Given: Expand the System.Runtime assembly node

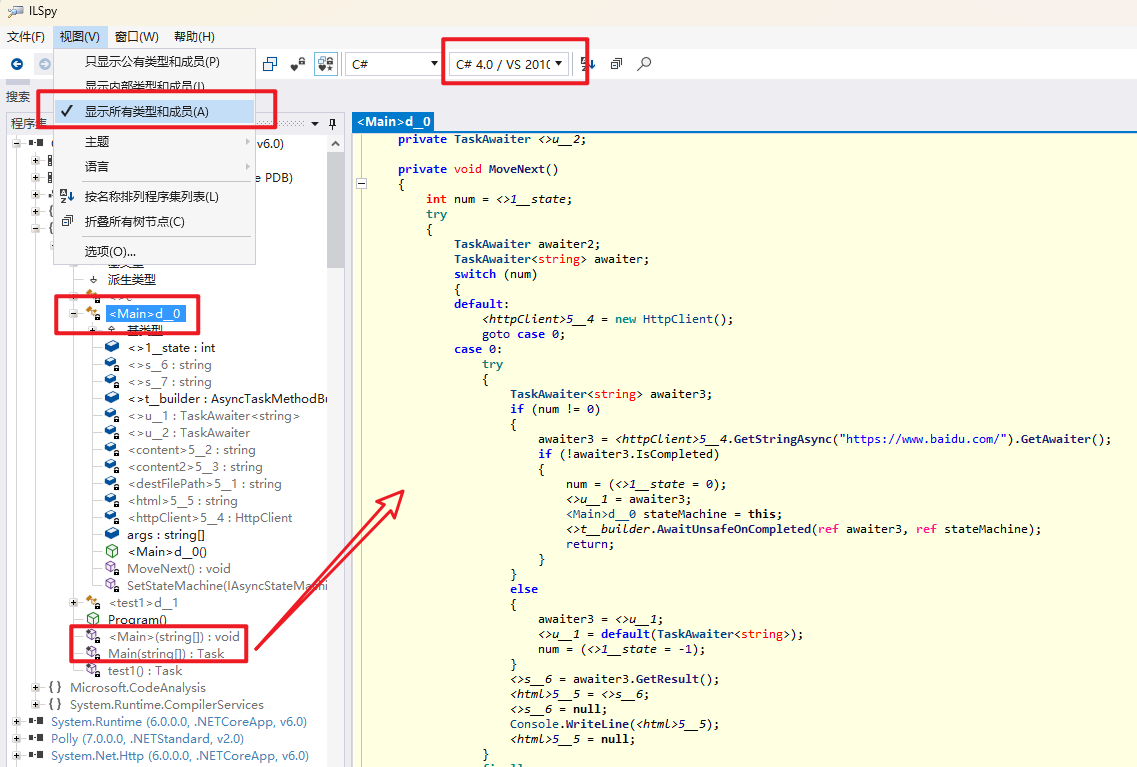Looking at the screenshot, I should click(16, 721).
